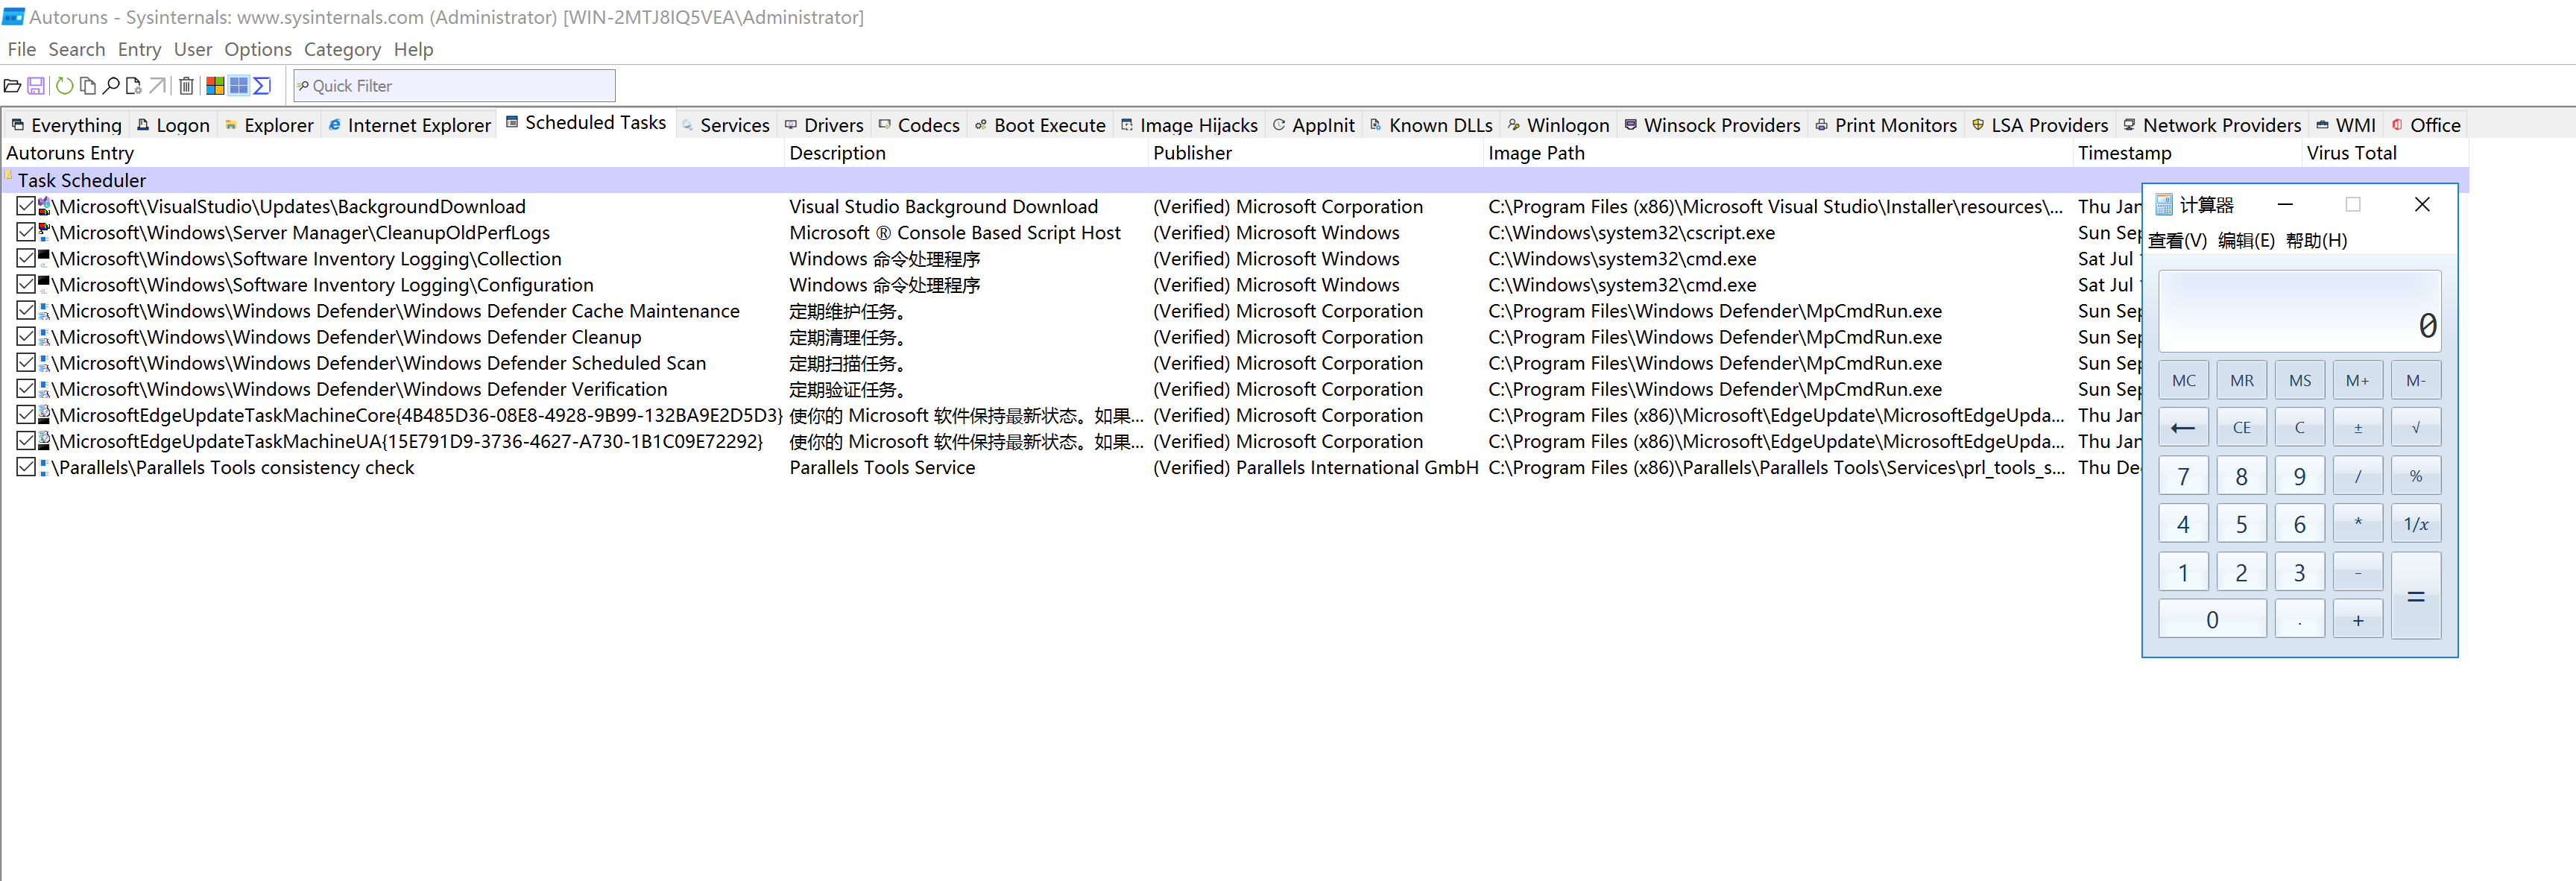This screenshot has width=2576, height=881.
Task: Toggle the hide Microsoft entries icon
Action: tap(215, 86)
